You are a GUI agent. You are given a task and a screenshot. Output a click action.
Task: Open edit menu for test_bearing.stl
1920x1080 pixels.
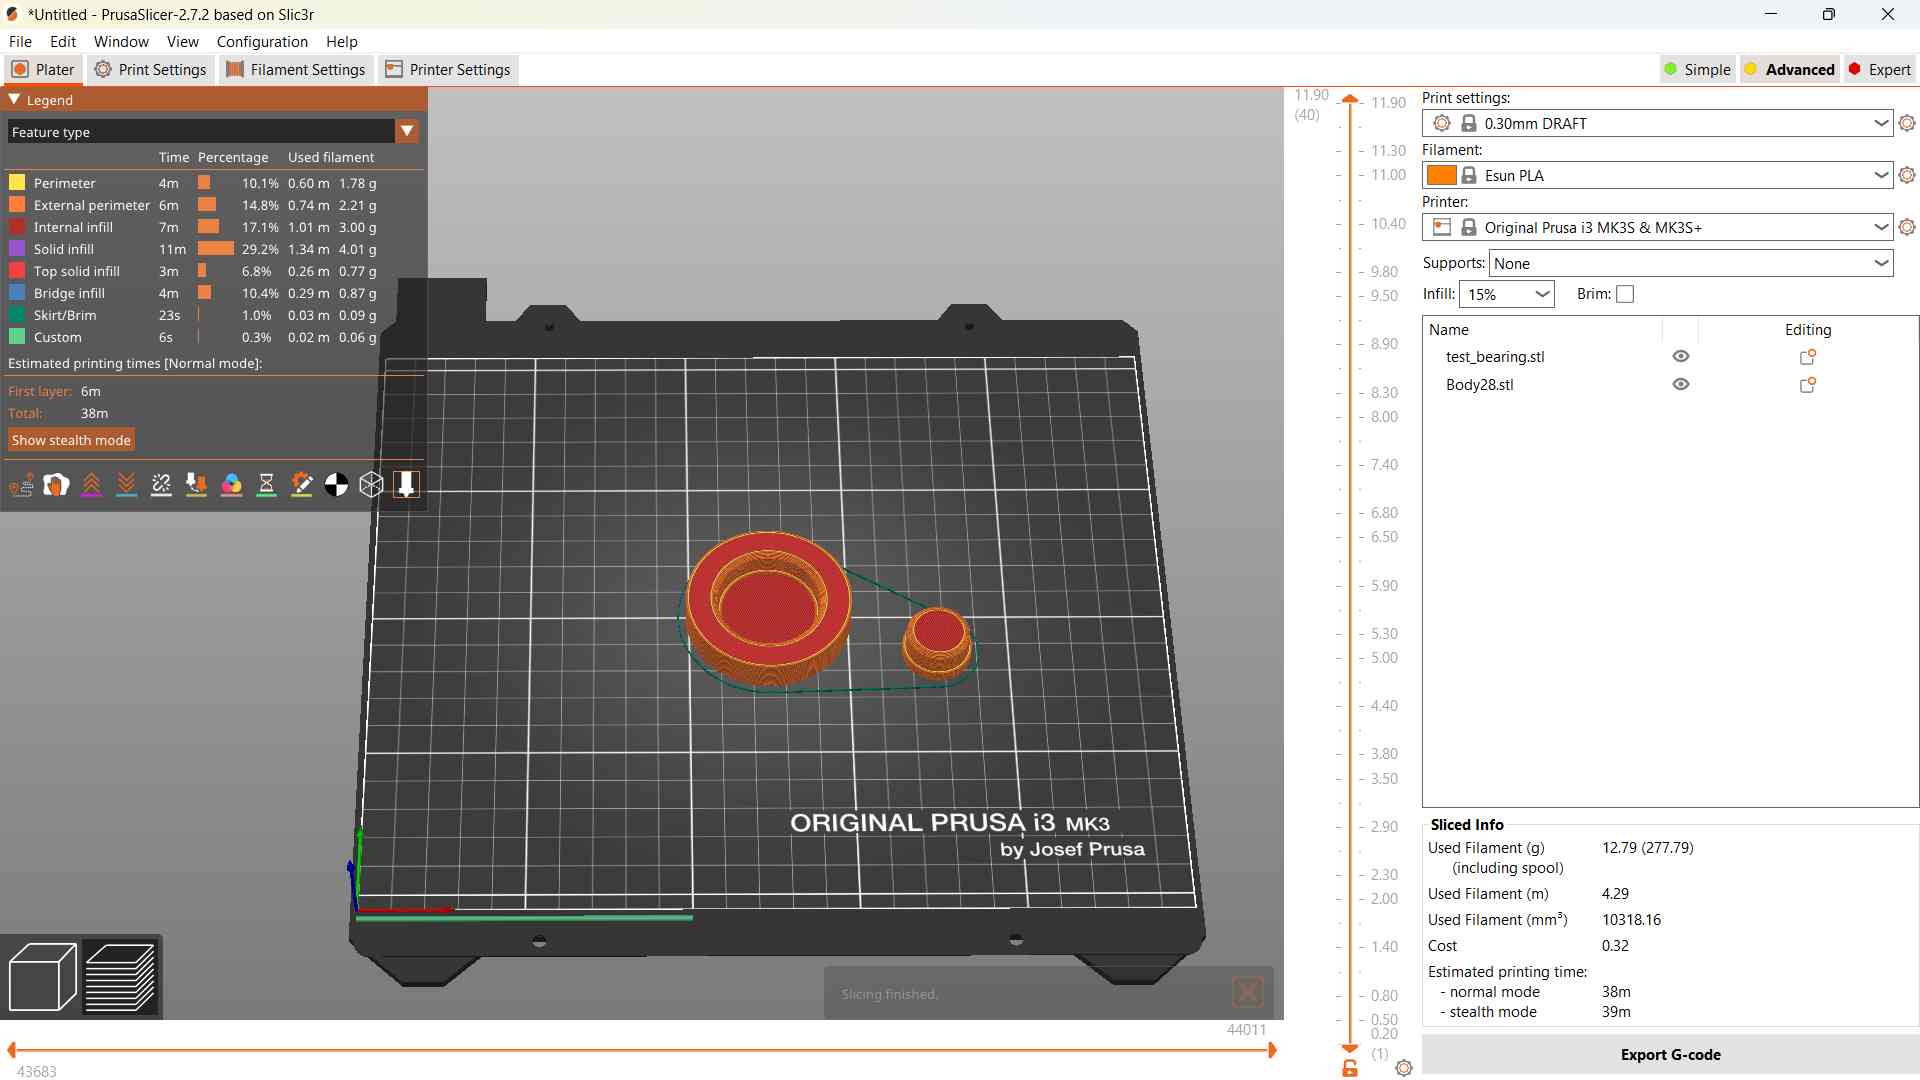click(1807, 357)
